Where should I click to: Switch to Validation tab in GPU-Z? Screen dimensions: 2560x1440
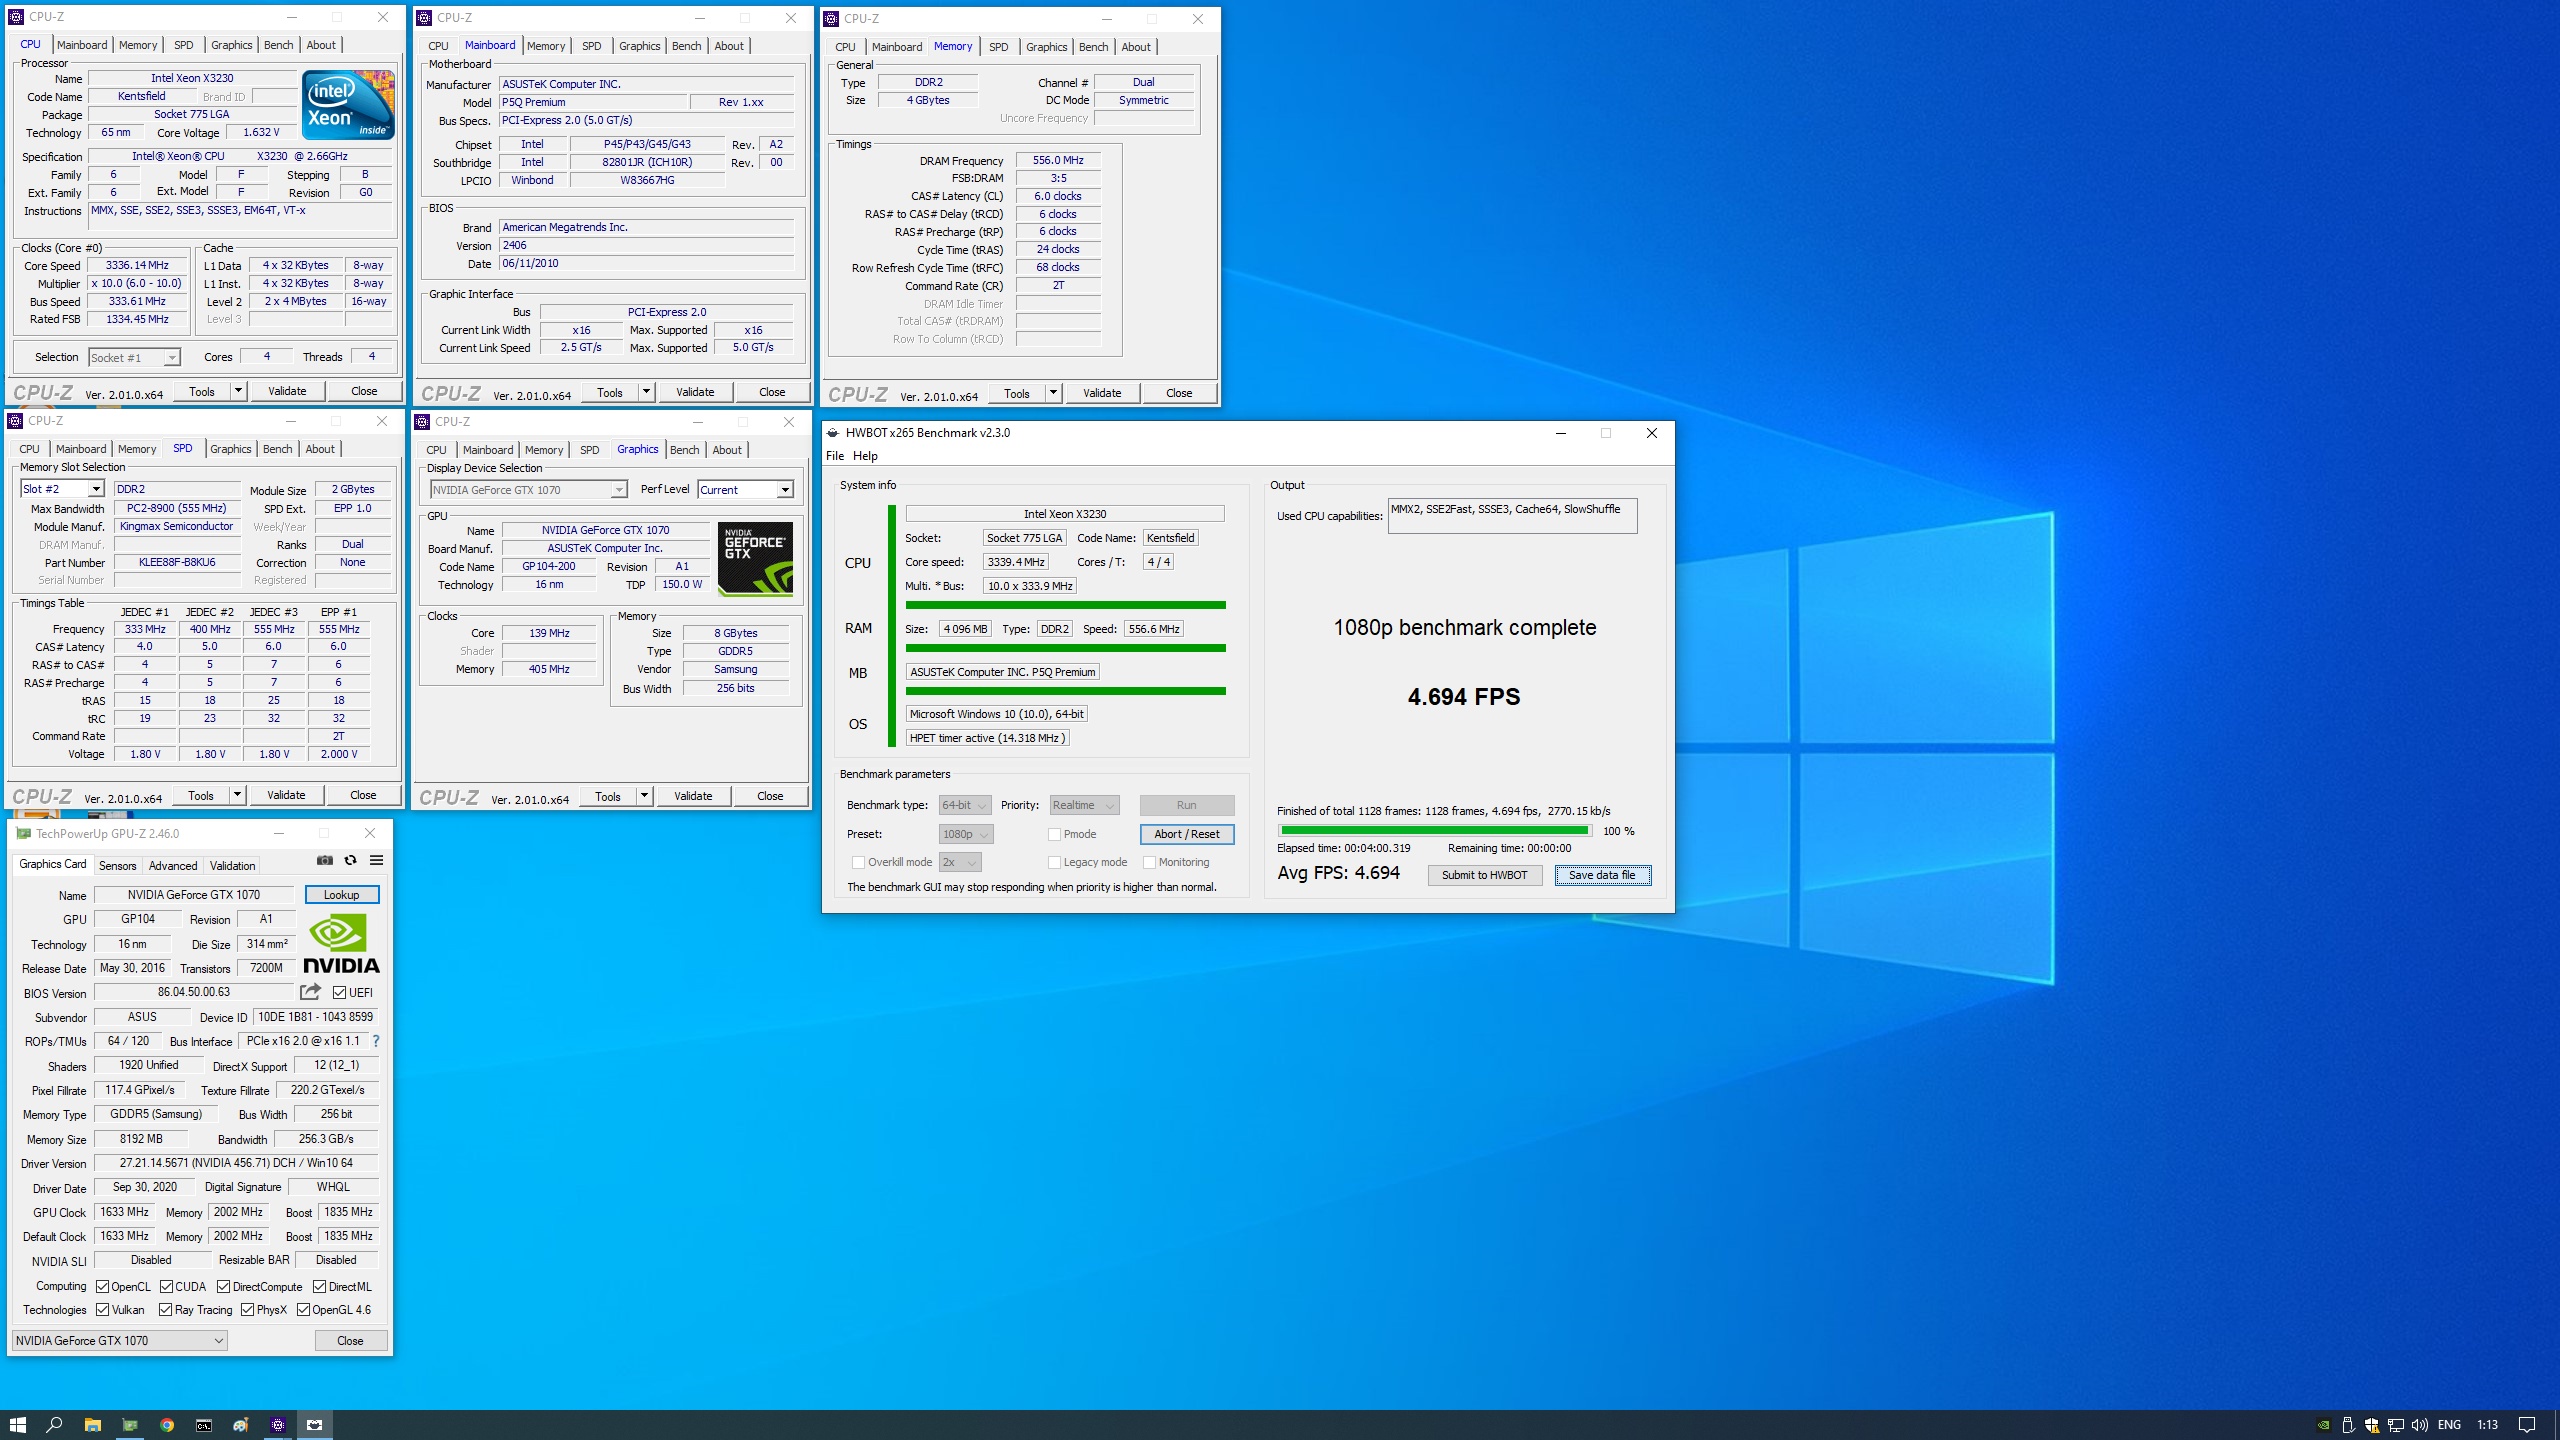point(233,866)
